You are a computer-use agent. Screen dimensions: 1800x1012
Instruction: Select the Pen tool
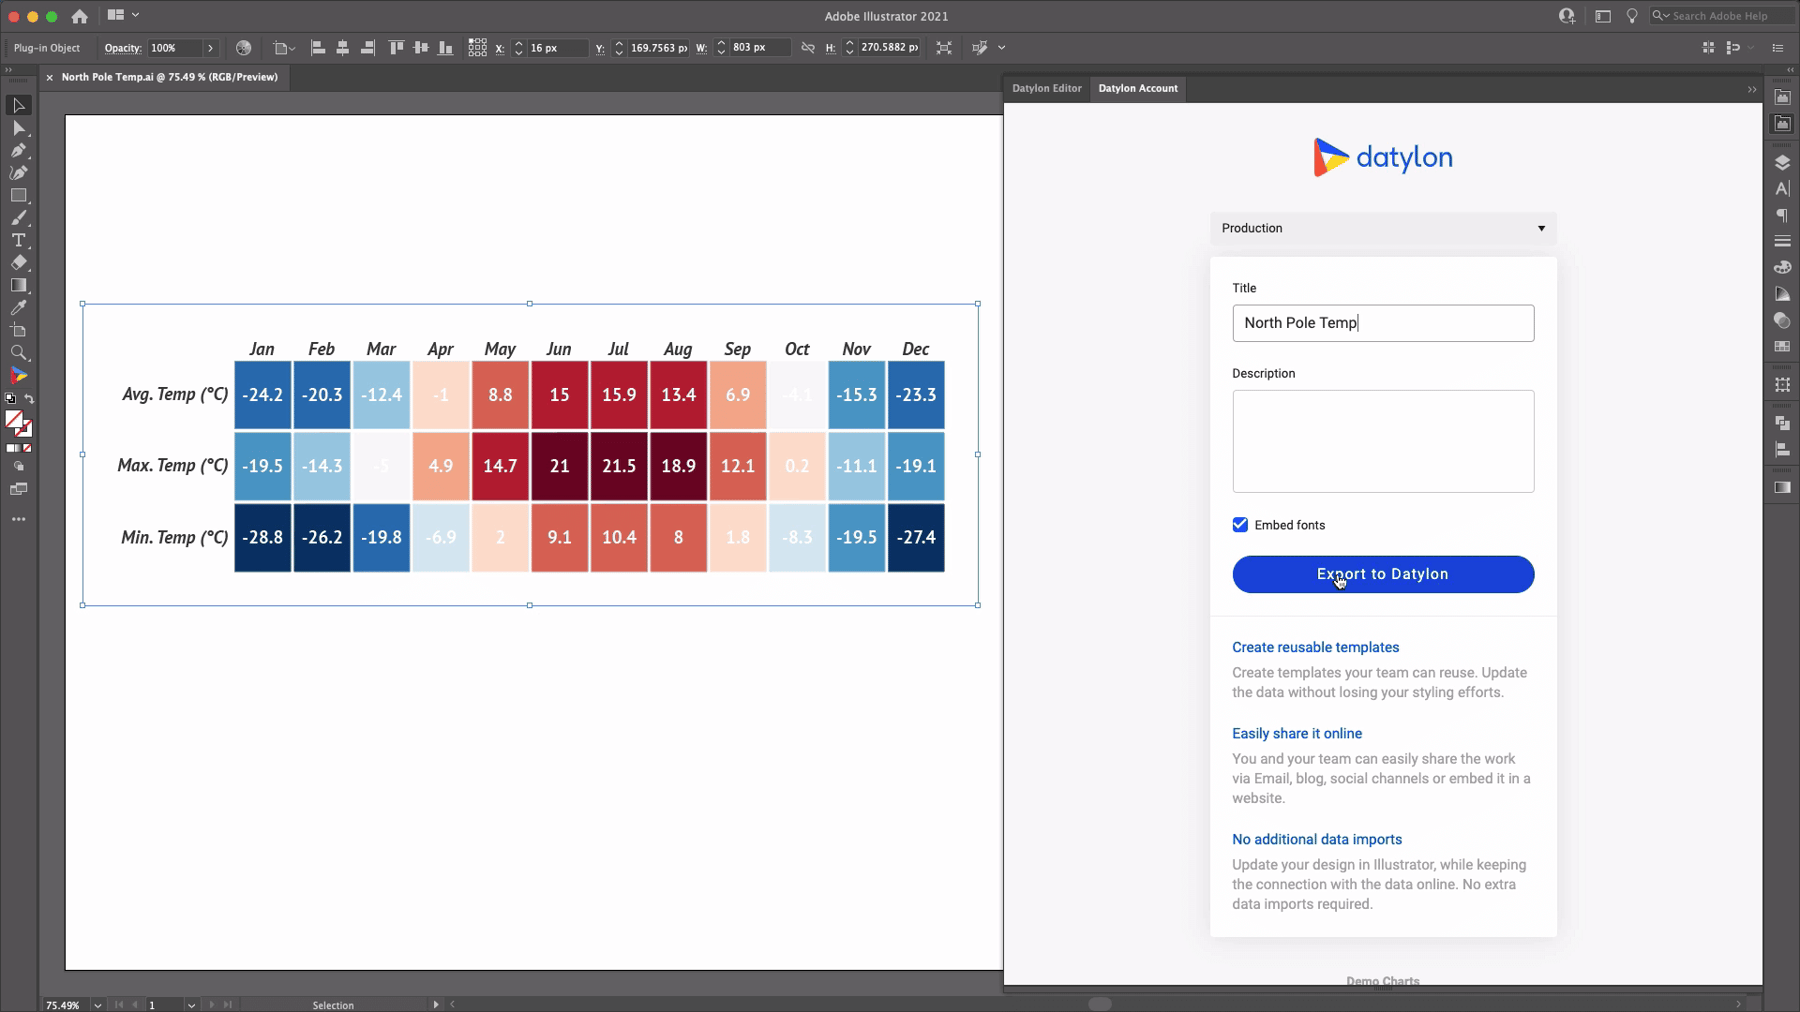[18, 151]
